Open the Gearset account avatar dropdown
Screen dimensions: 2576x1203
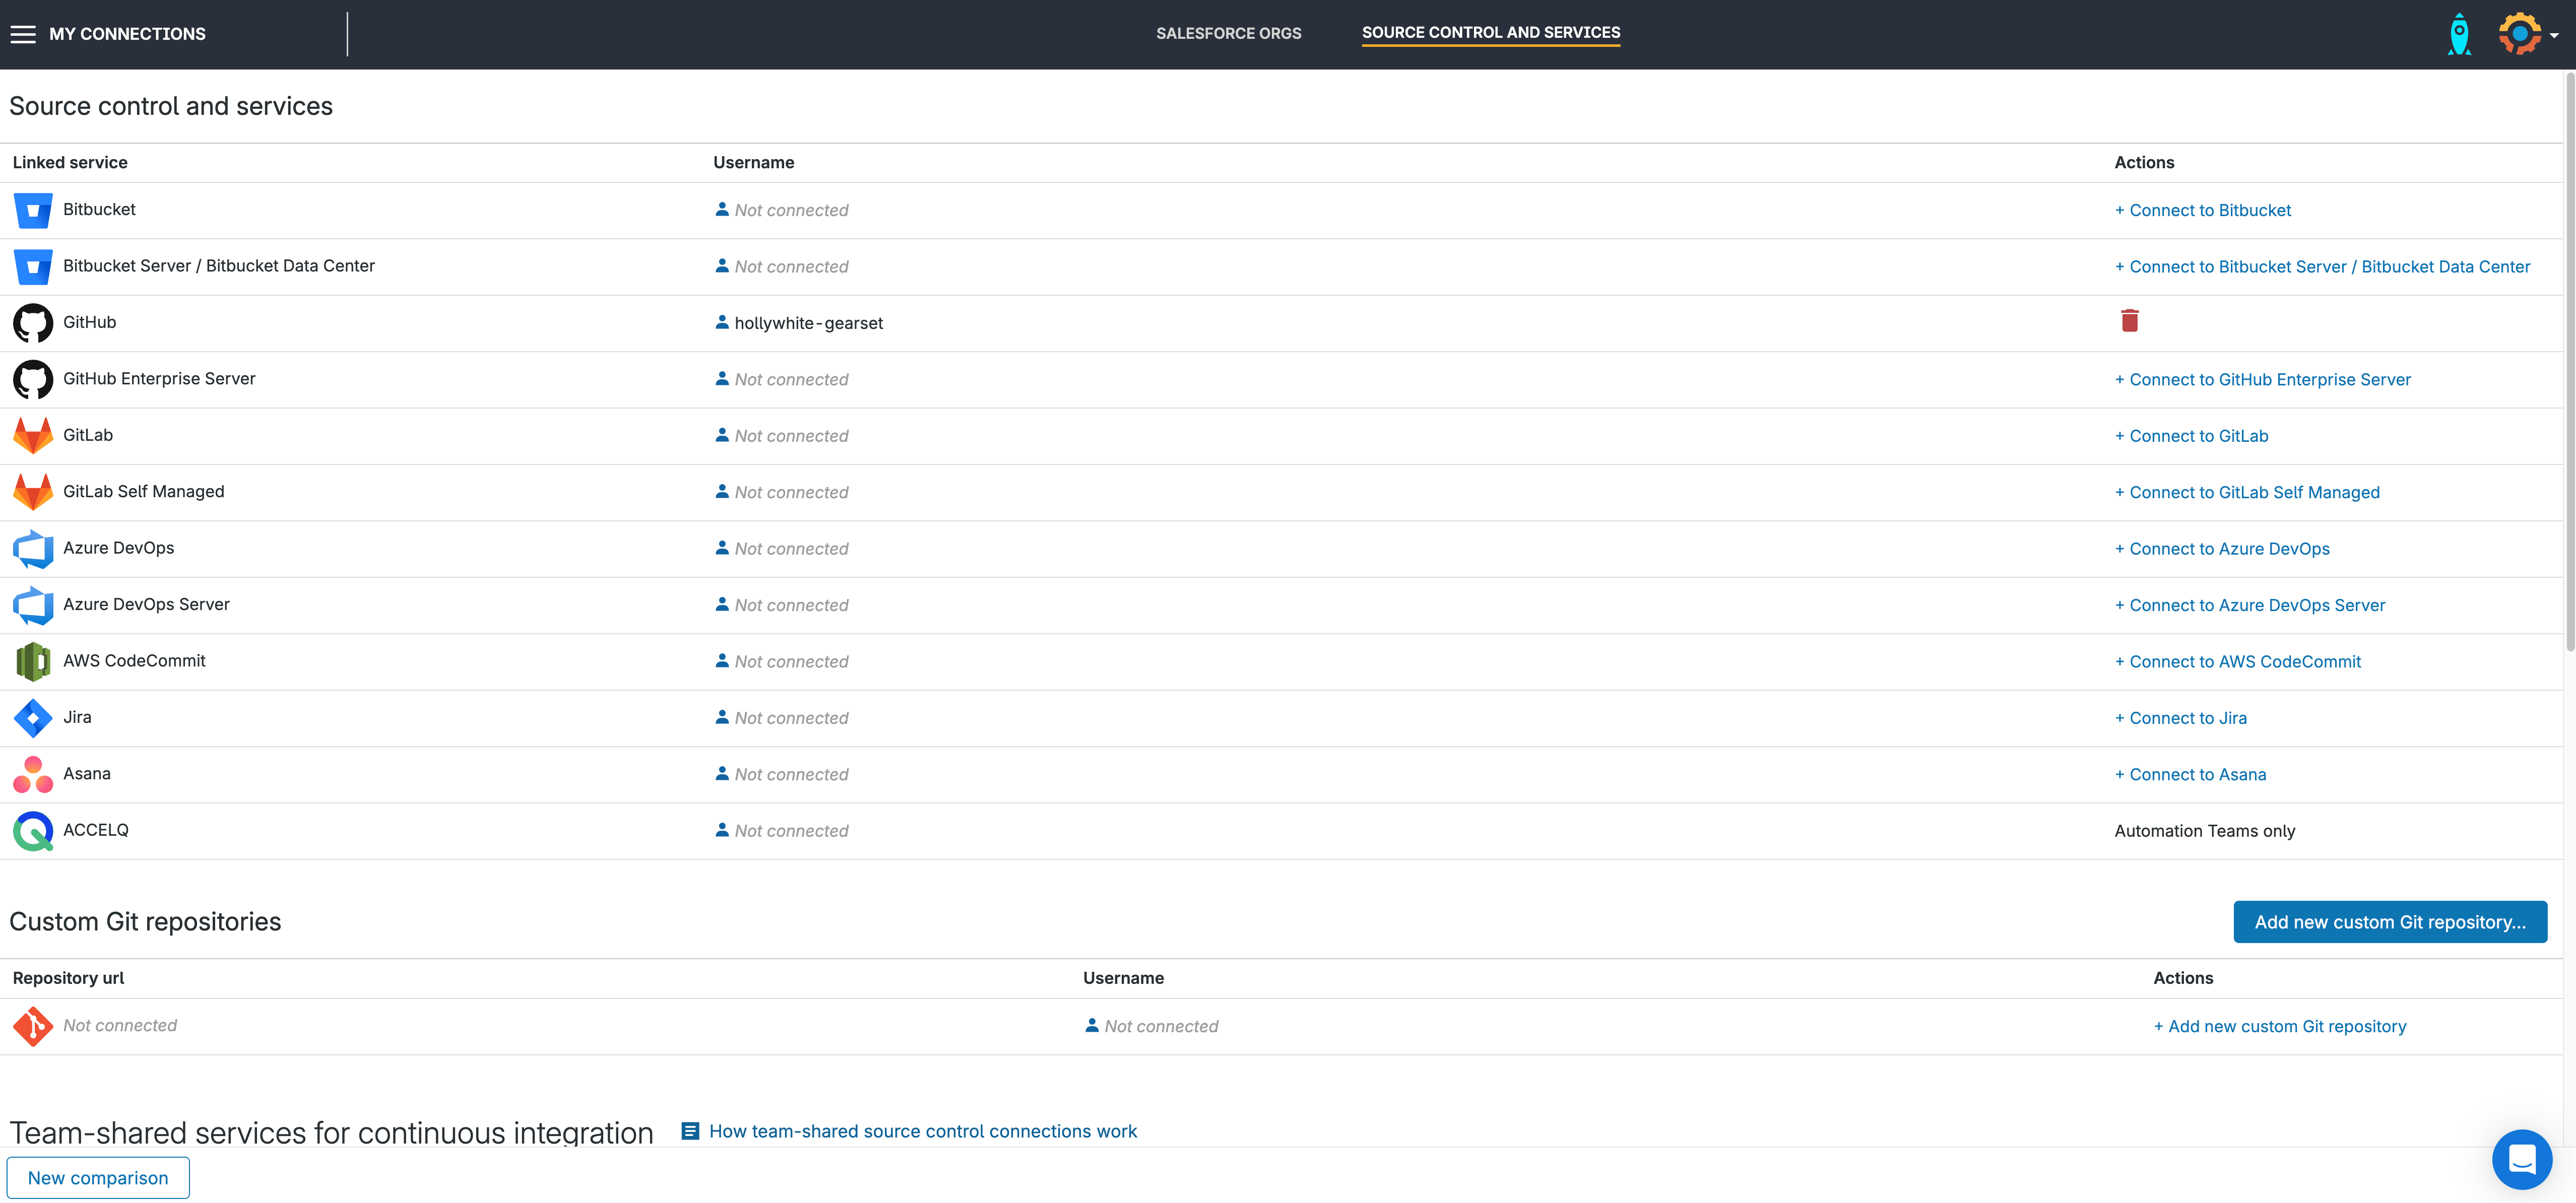2525,34
